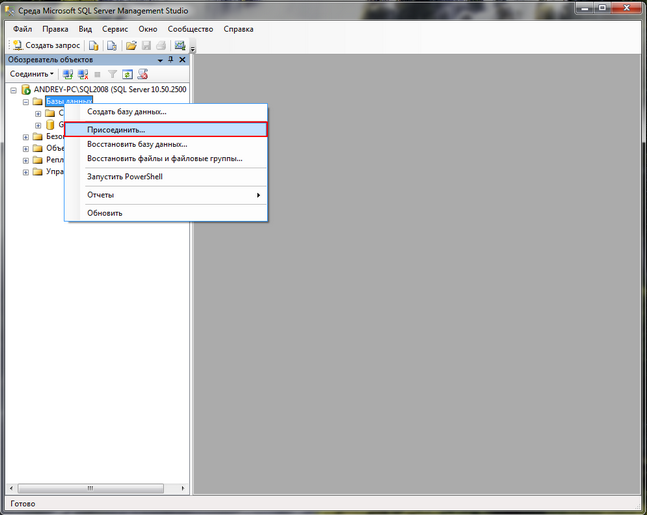Viewport: 647px width, 515px height.
Task: Expand the Объе... folder node
Action: click(26, 149)
